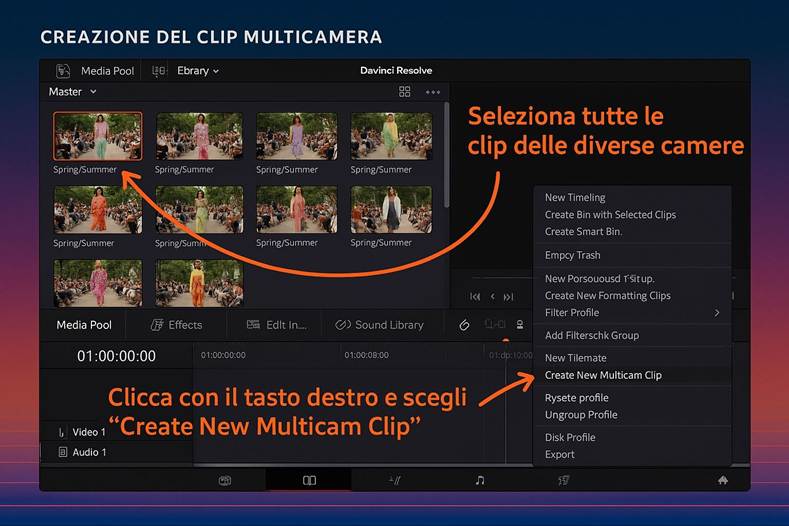
Task: Expand the Filter Profile submenu arrow
Action: click(x=717, y=313)
